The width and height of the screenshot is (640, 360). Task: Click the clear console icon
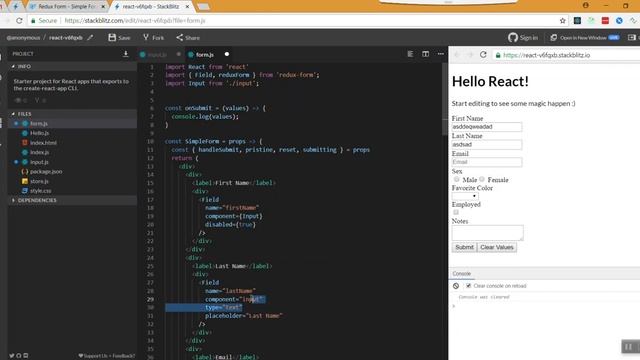pos(456,286)
